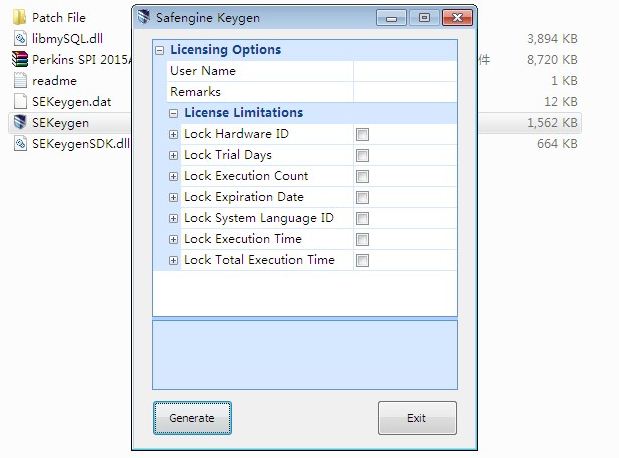Click the Safengine Keygen title bar icon
Image resolution: width=619 pixels, height=458 pixels.
coord(145,17)
